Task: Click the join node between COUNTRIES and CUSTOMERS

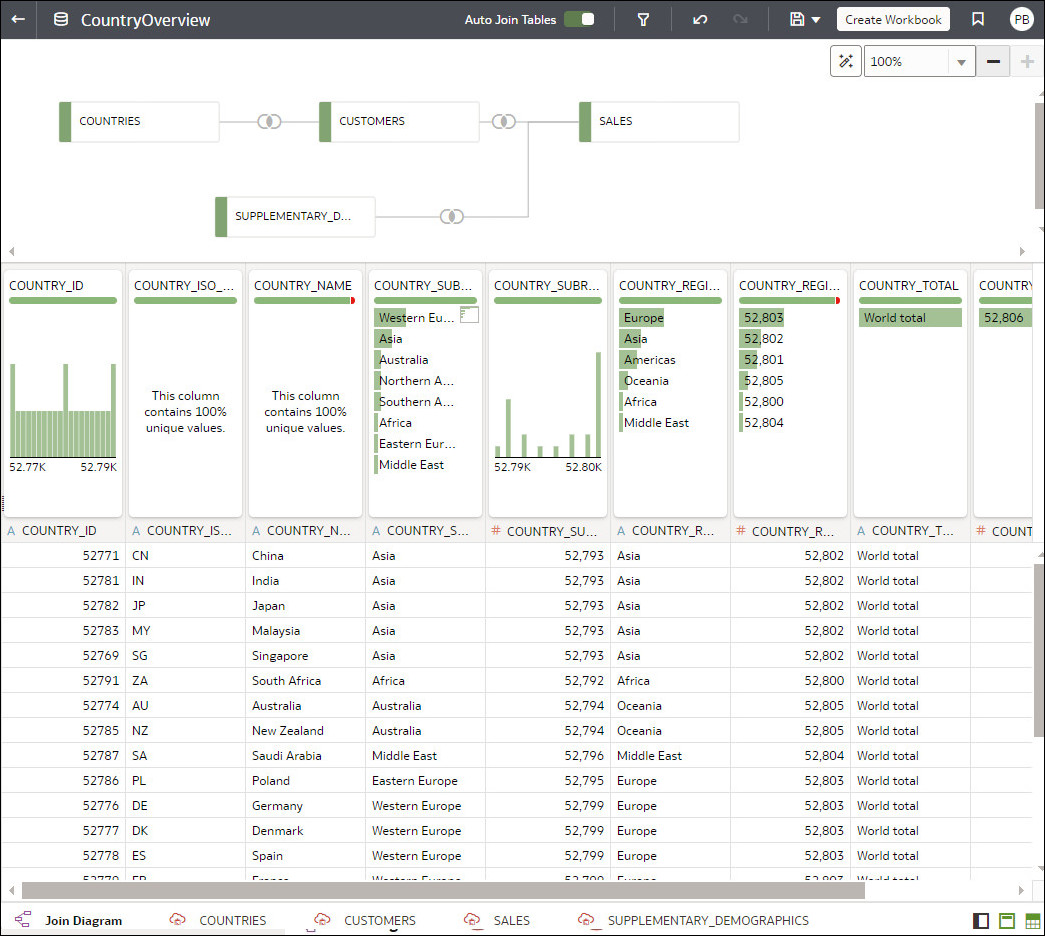Action: coord(268,121)
